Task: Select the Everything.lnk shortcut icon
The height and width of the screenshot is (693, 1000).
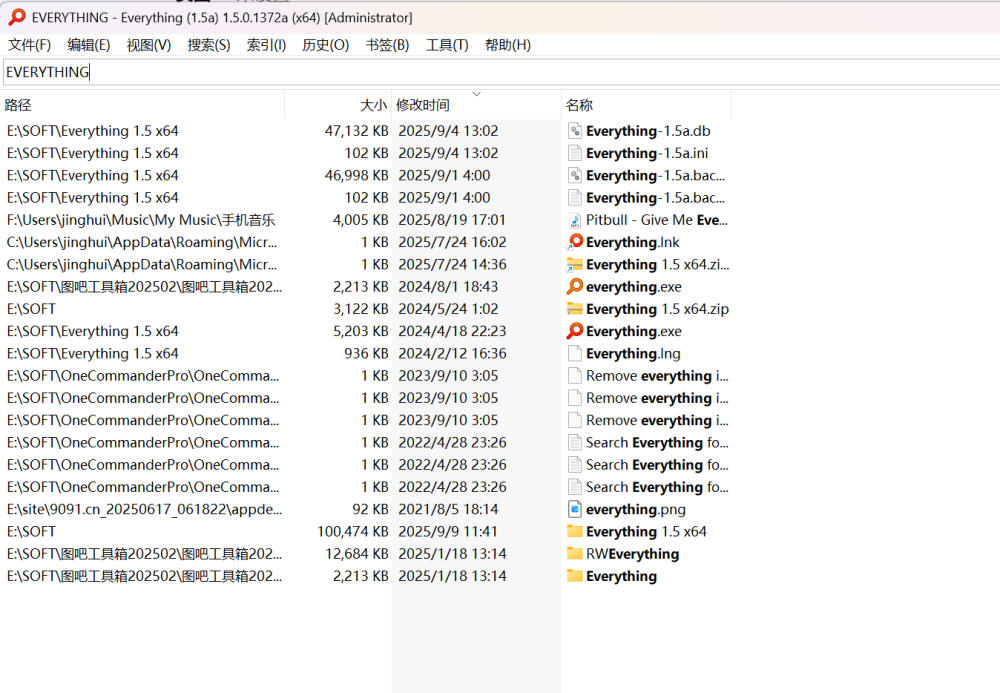Action: click(575, 242)
